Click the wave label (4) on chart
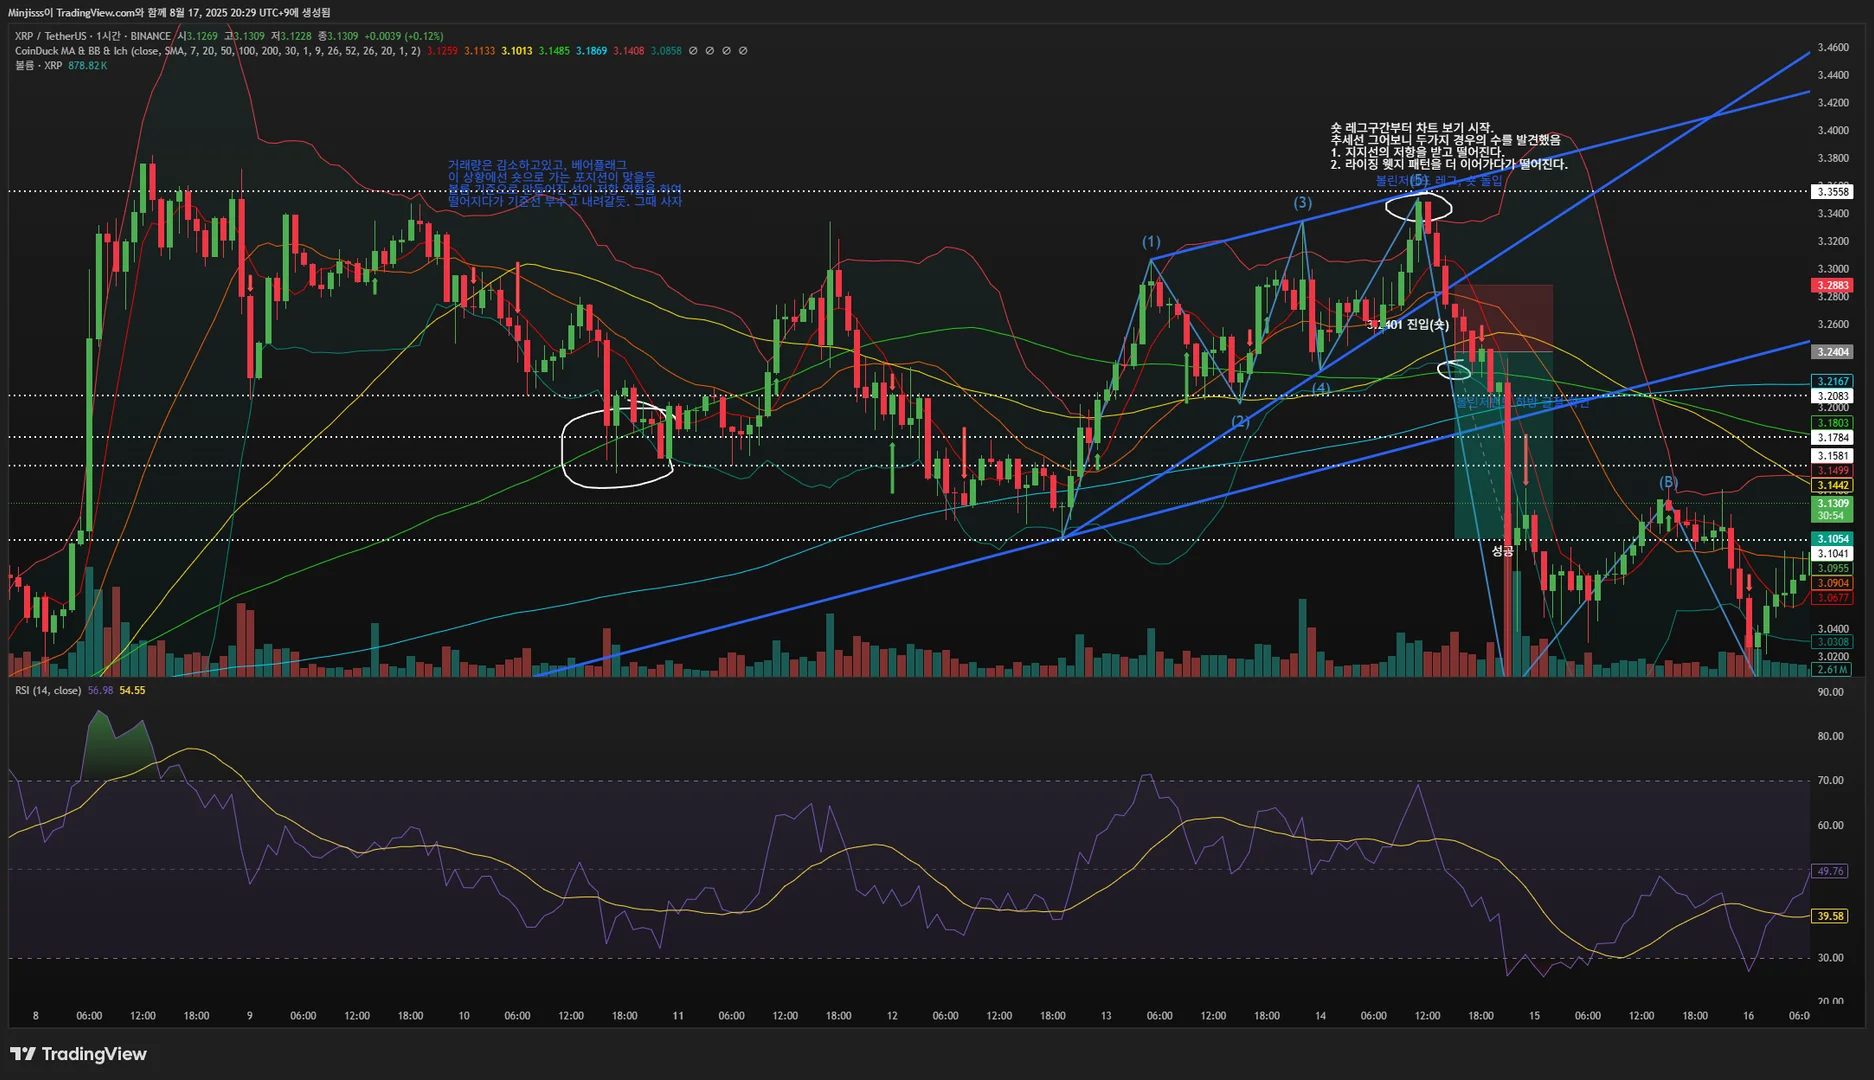The image size is (1874, 1080). [1321, 388]
